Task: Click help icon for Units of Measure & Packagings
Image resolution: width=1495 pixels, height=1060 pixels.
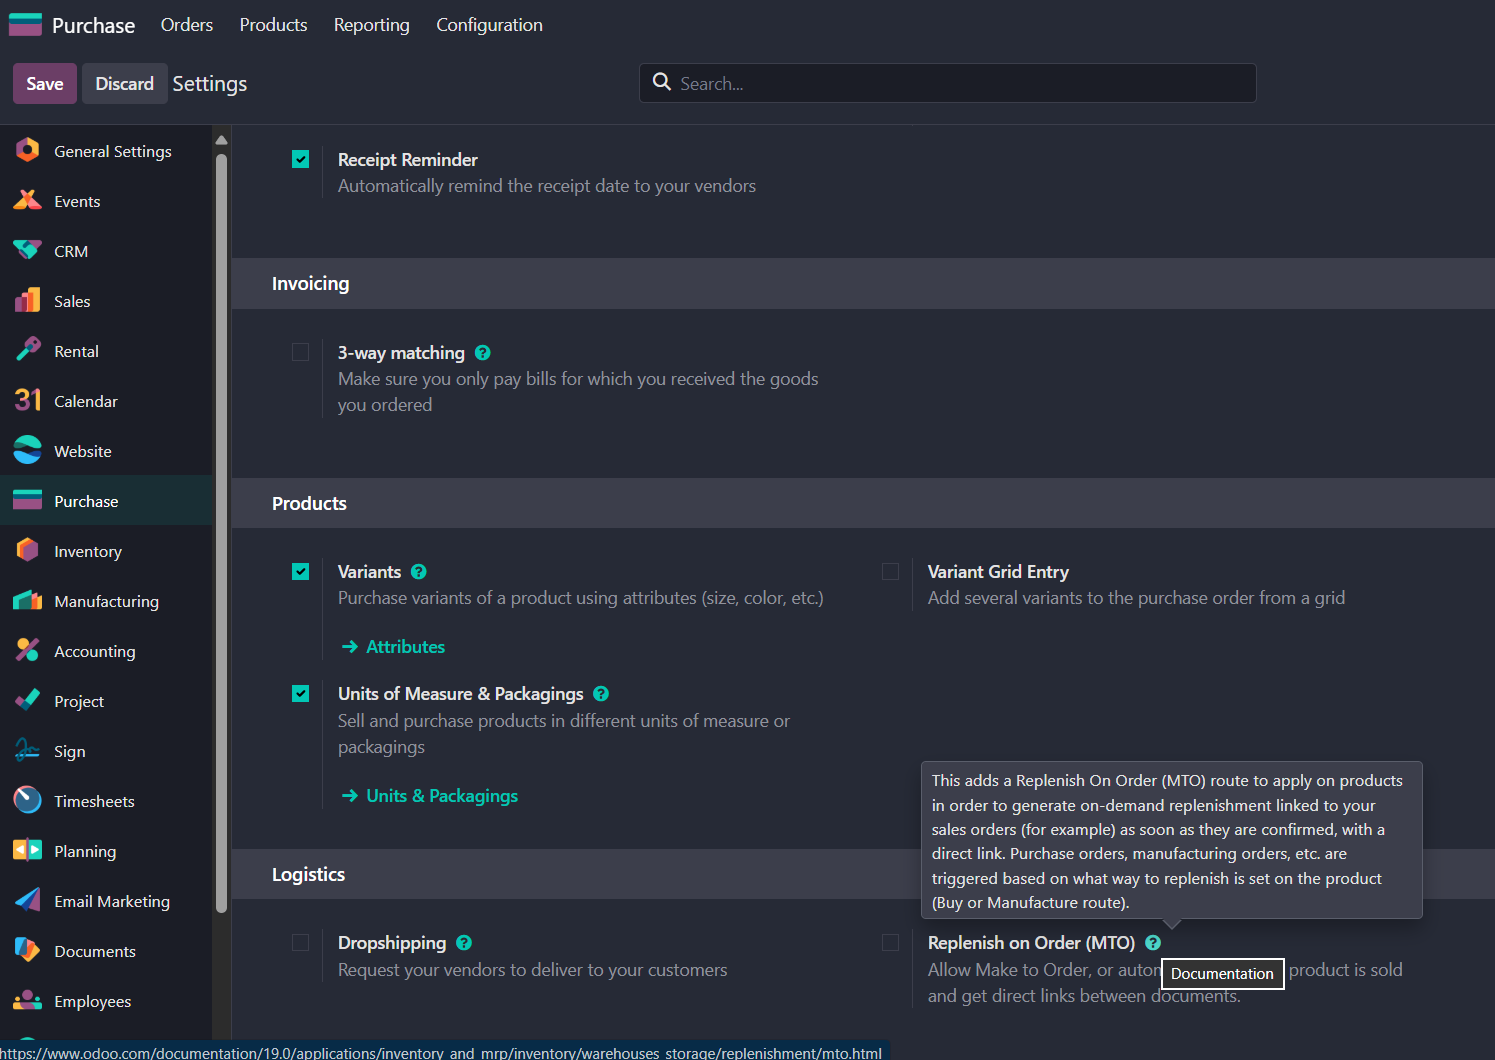Action: (601, 694)
